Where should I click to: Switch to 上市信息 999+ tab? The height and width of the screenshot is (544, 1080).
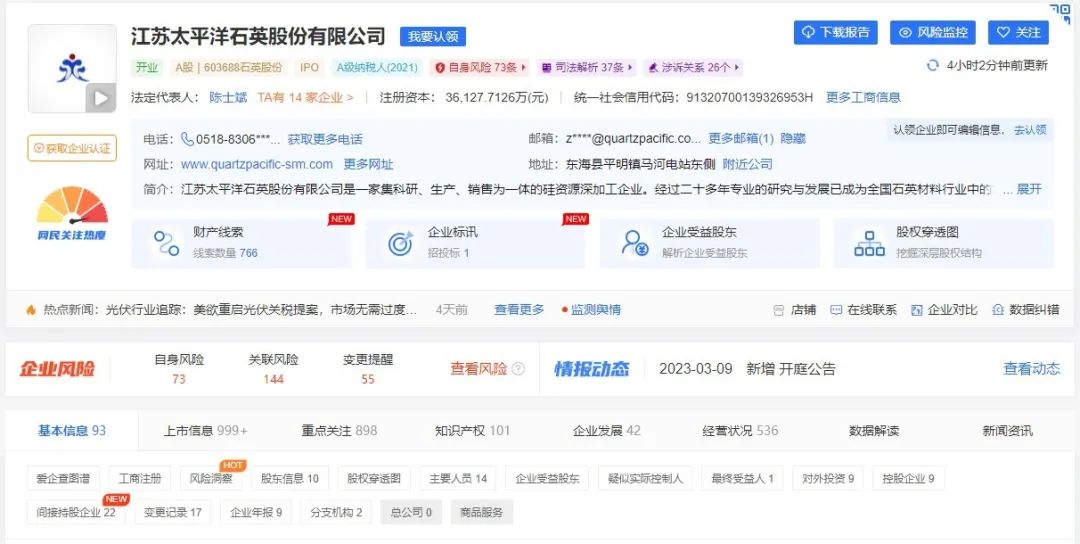pos(205,430)
